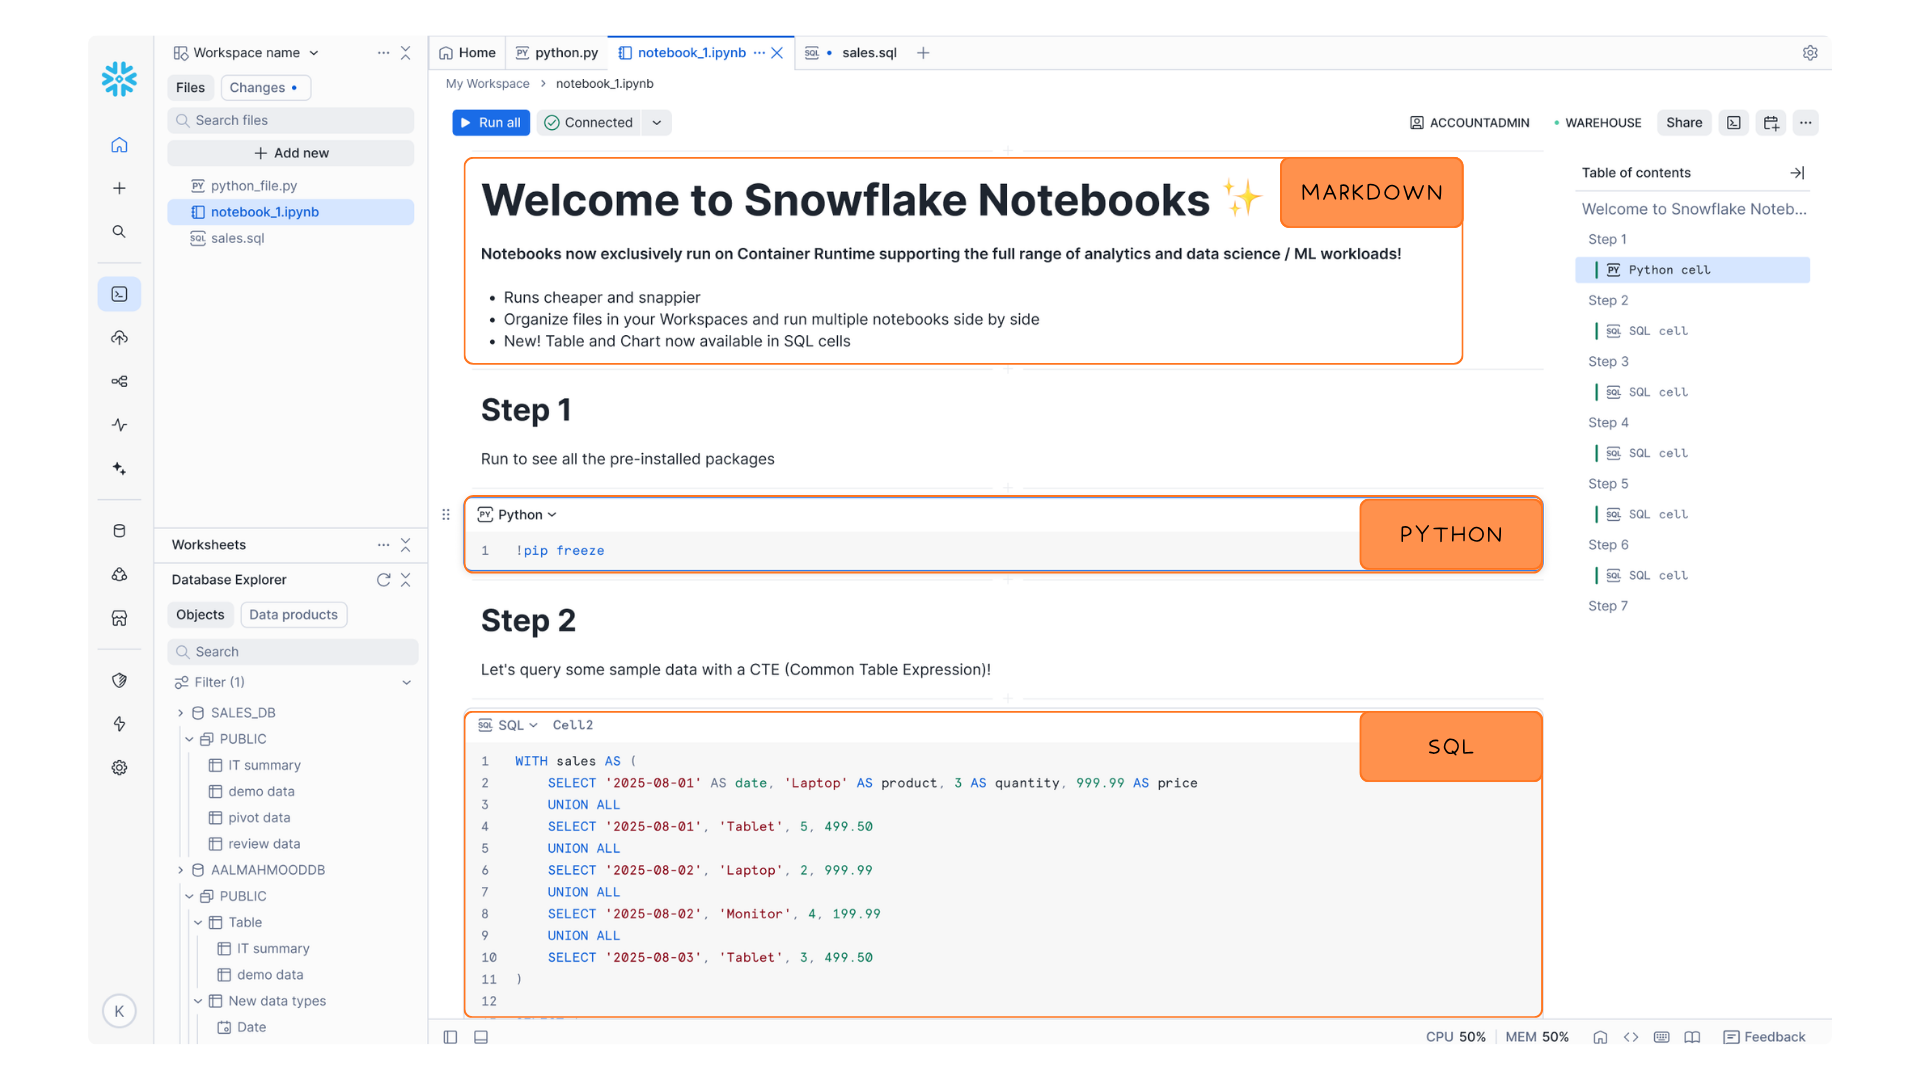Screen dimensions: 1920x1080
Task: Click the schedule calendar icon in toolbar
Action: click(1771, 123)
